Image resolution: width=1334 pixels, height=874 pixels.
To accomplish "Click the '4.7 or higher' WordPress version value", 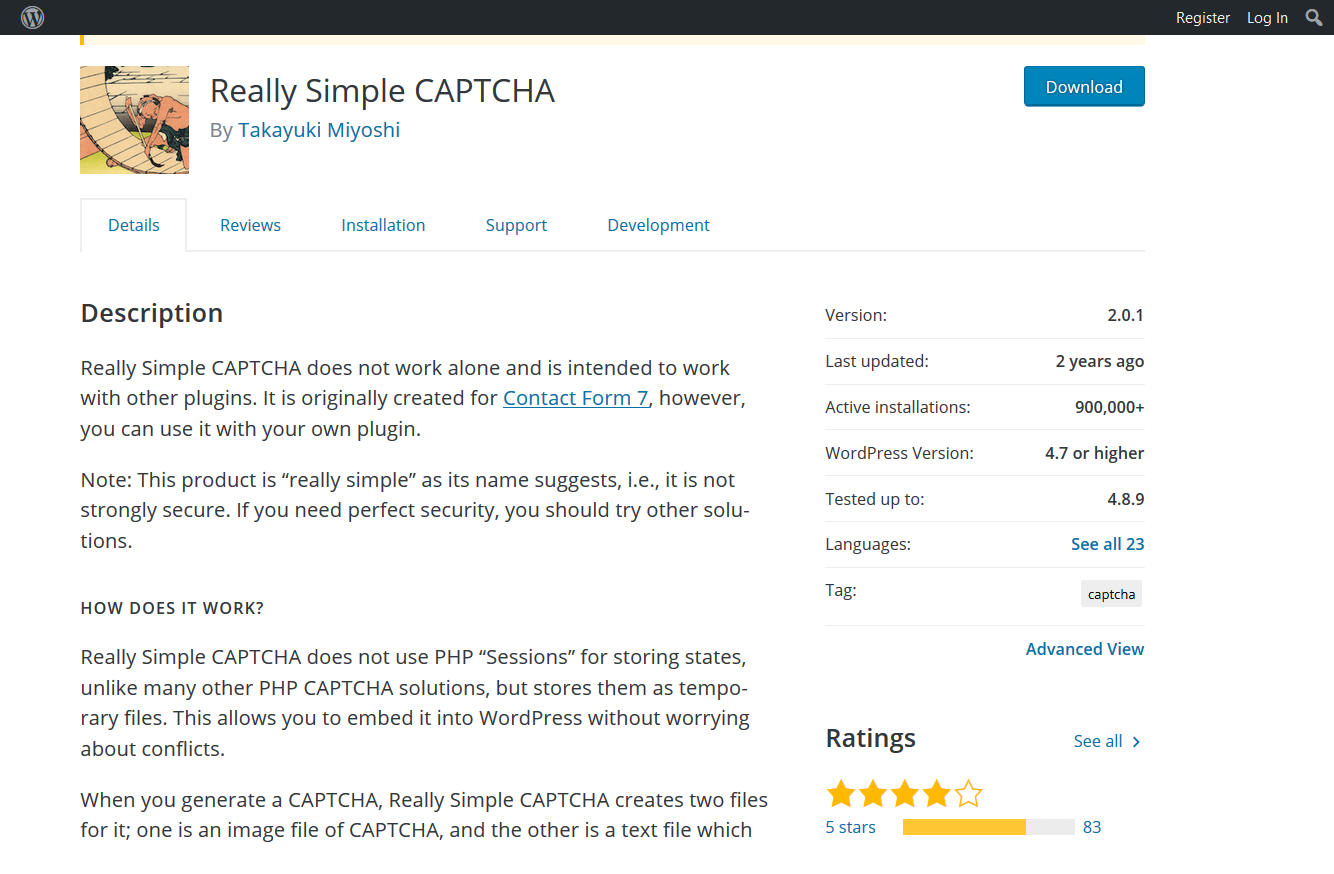I will pos(1095,453).
